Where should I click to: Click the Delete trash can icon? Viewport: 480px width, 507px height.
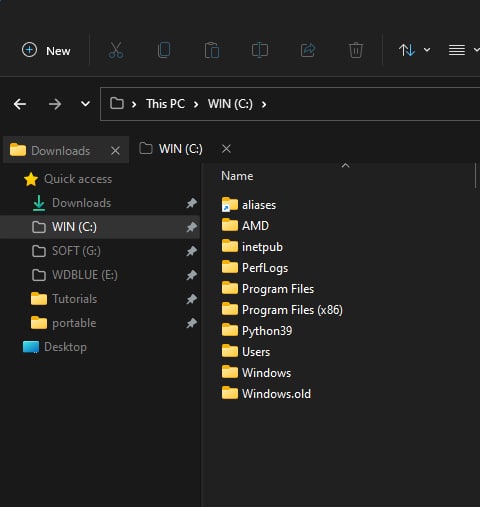tap(356, 50)
